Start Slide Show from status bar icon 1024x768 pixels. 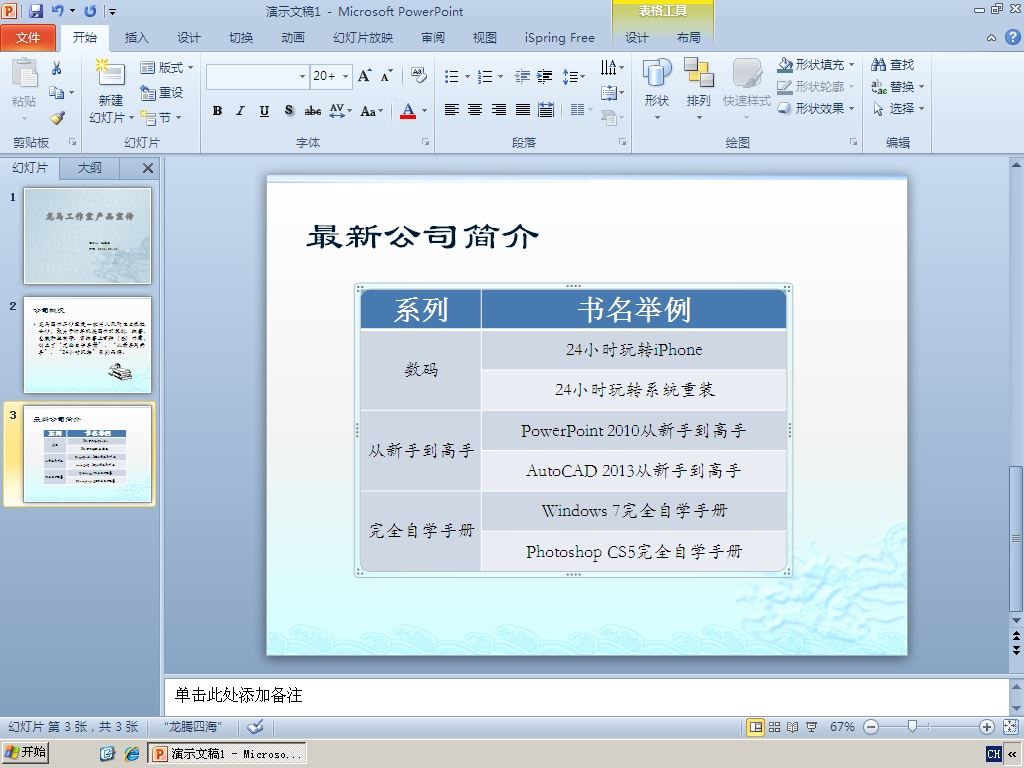[812, 727]
